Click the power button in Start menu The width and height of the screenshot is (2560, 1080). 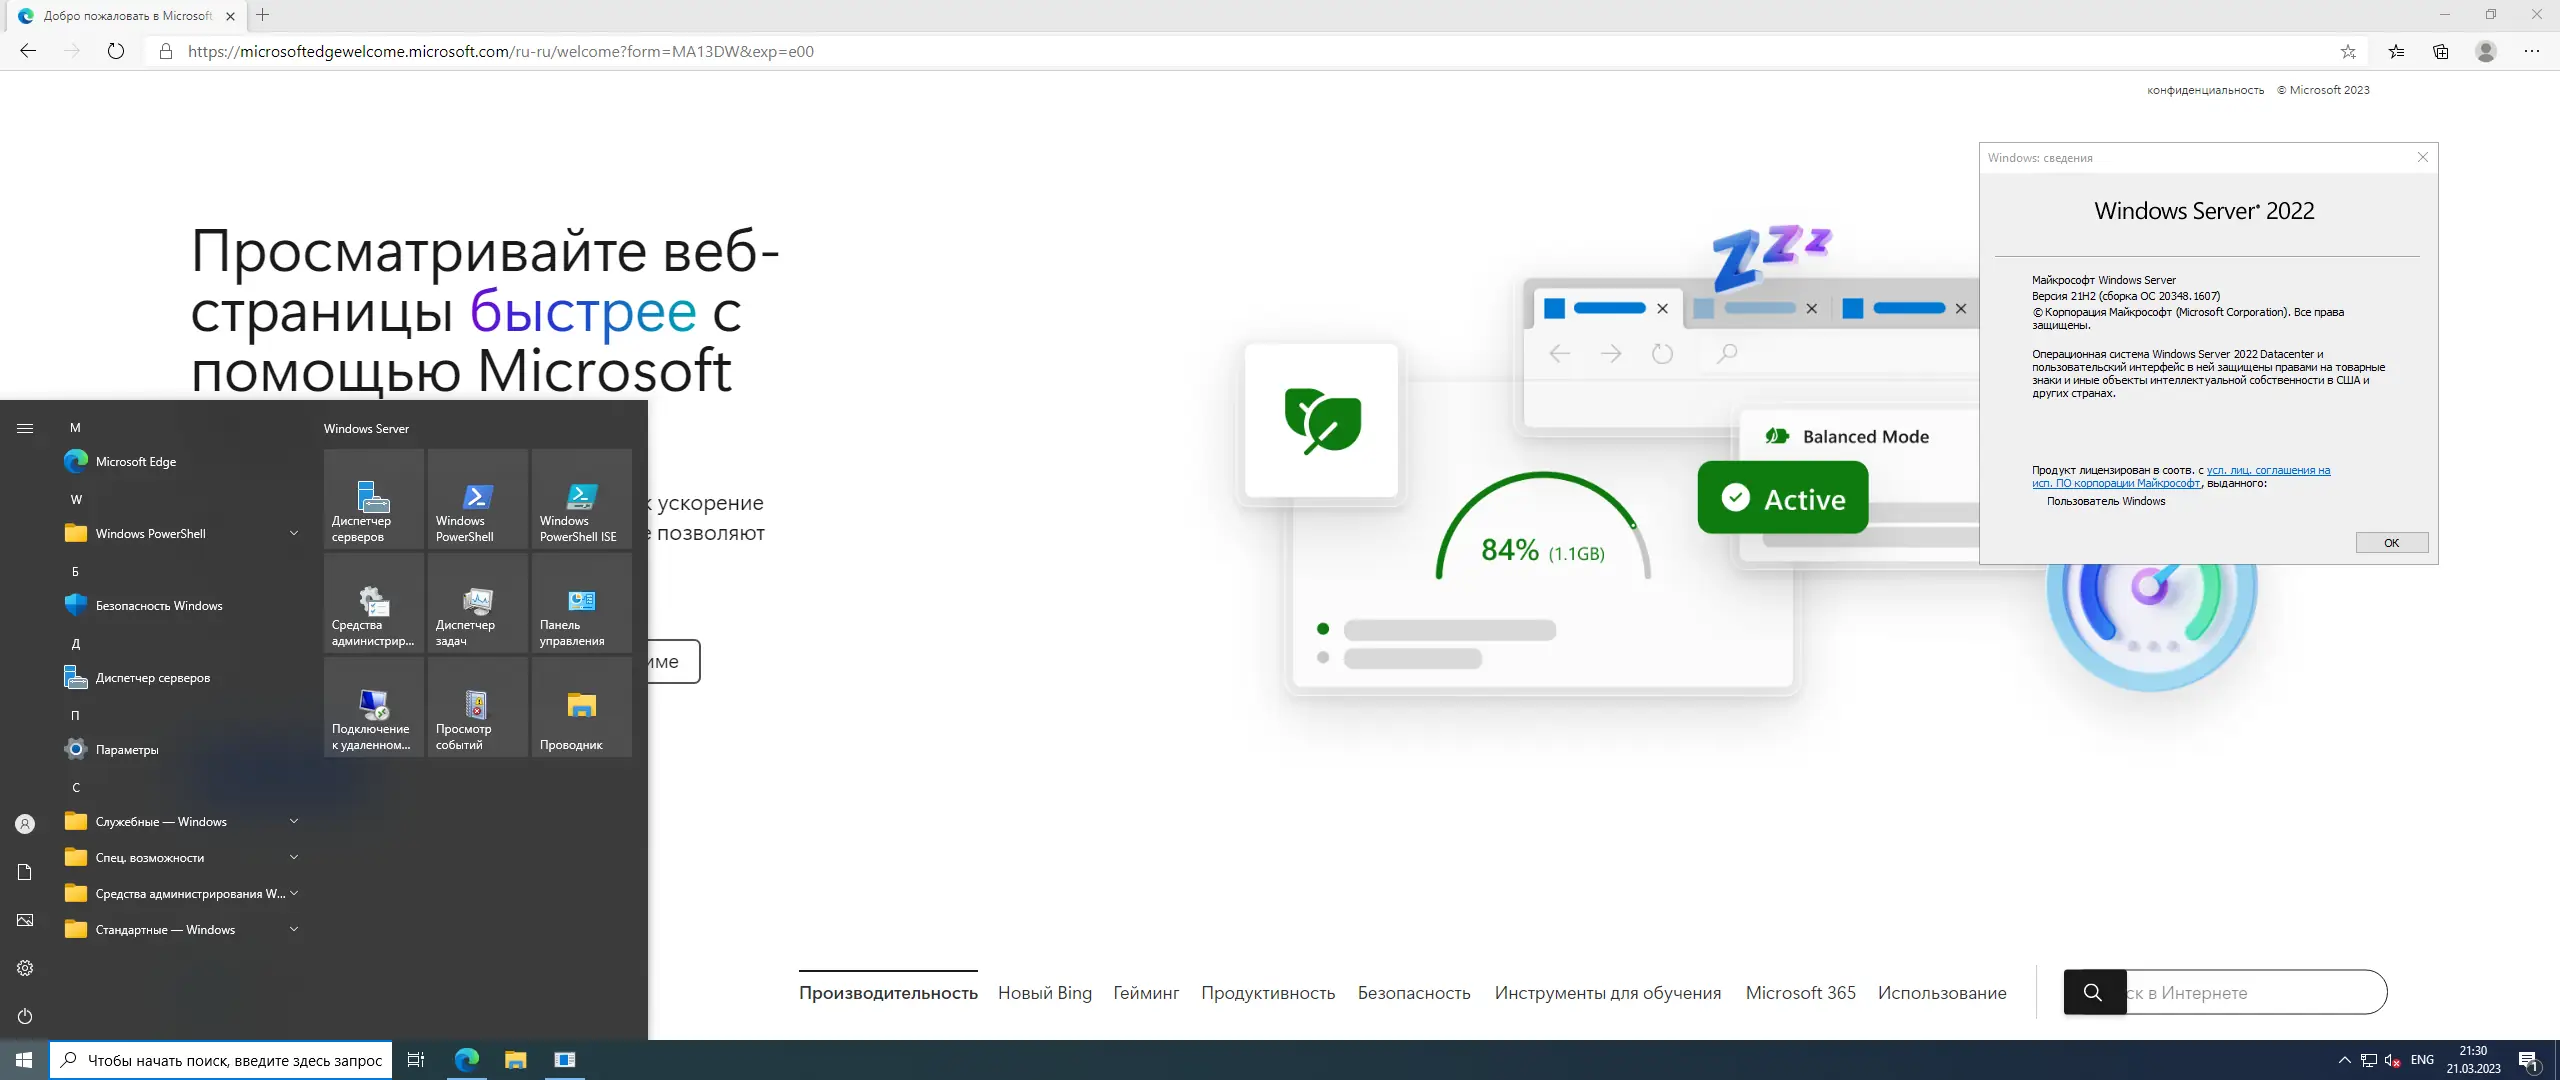pyautogui.click(x=24, y=1016)
